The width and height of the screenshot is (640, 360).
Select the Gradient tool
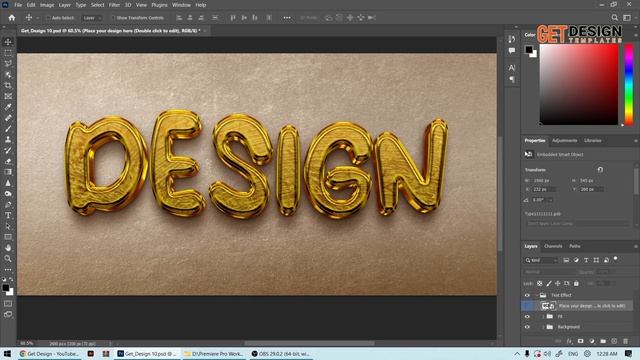coord(8,172)
